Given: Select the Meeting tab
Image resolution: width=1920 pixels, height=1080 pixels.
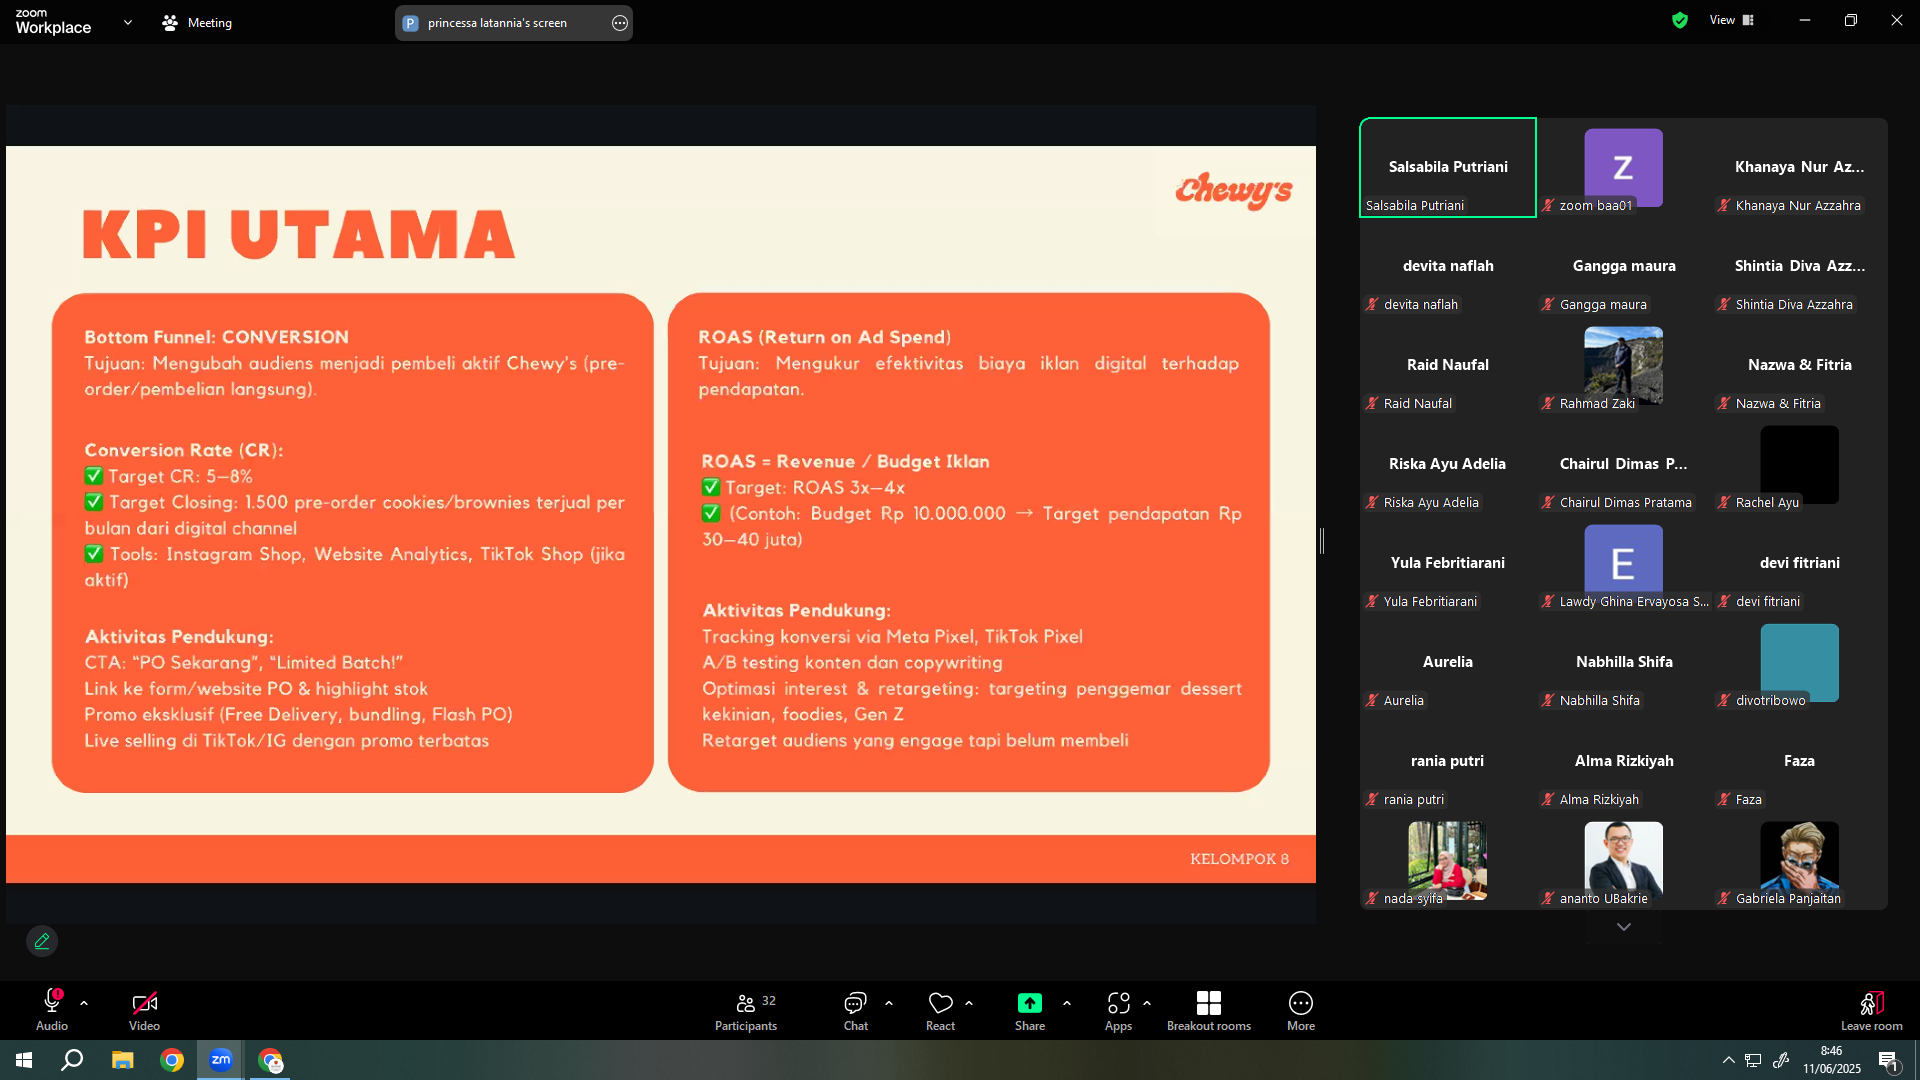Looking at the screenshot, I should tap(198, 22).
